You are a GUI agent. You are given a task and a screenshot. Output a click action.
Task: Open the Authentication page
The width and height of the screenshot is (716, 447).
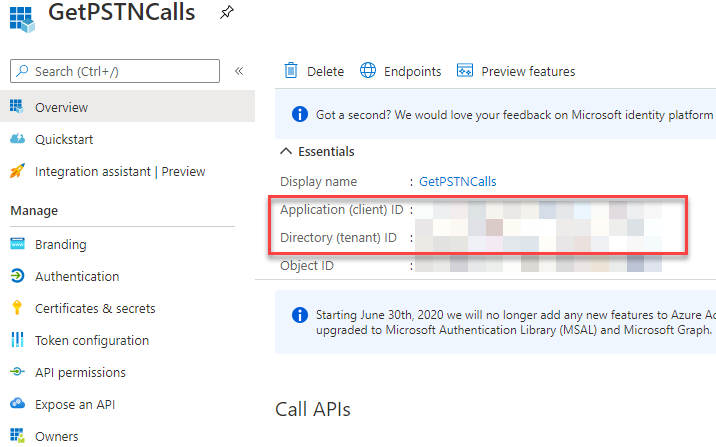coord(77,276)
